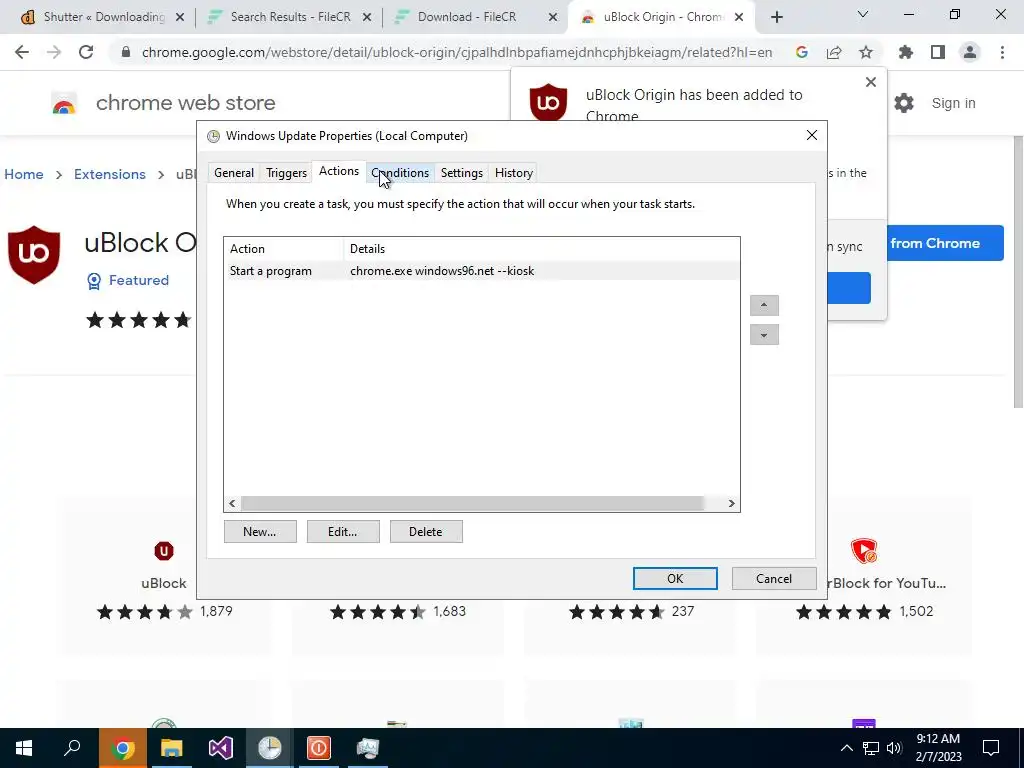Open File Explorer from the taskbar

171,748
